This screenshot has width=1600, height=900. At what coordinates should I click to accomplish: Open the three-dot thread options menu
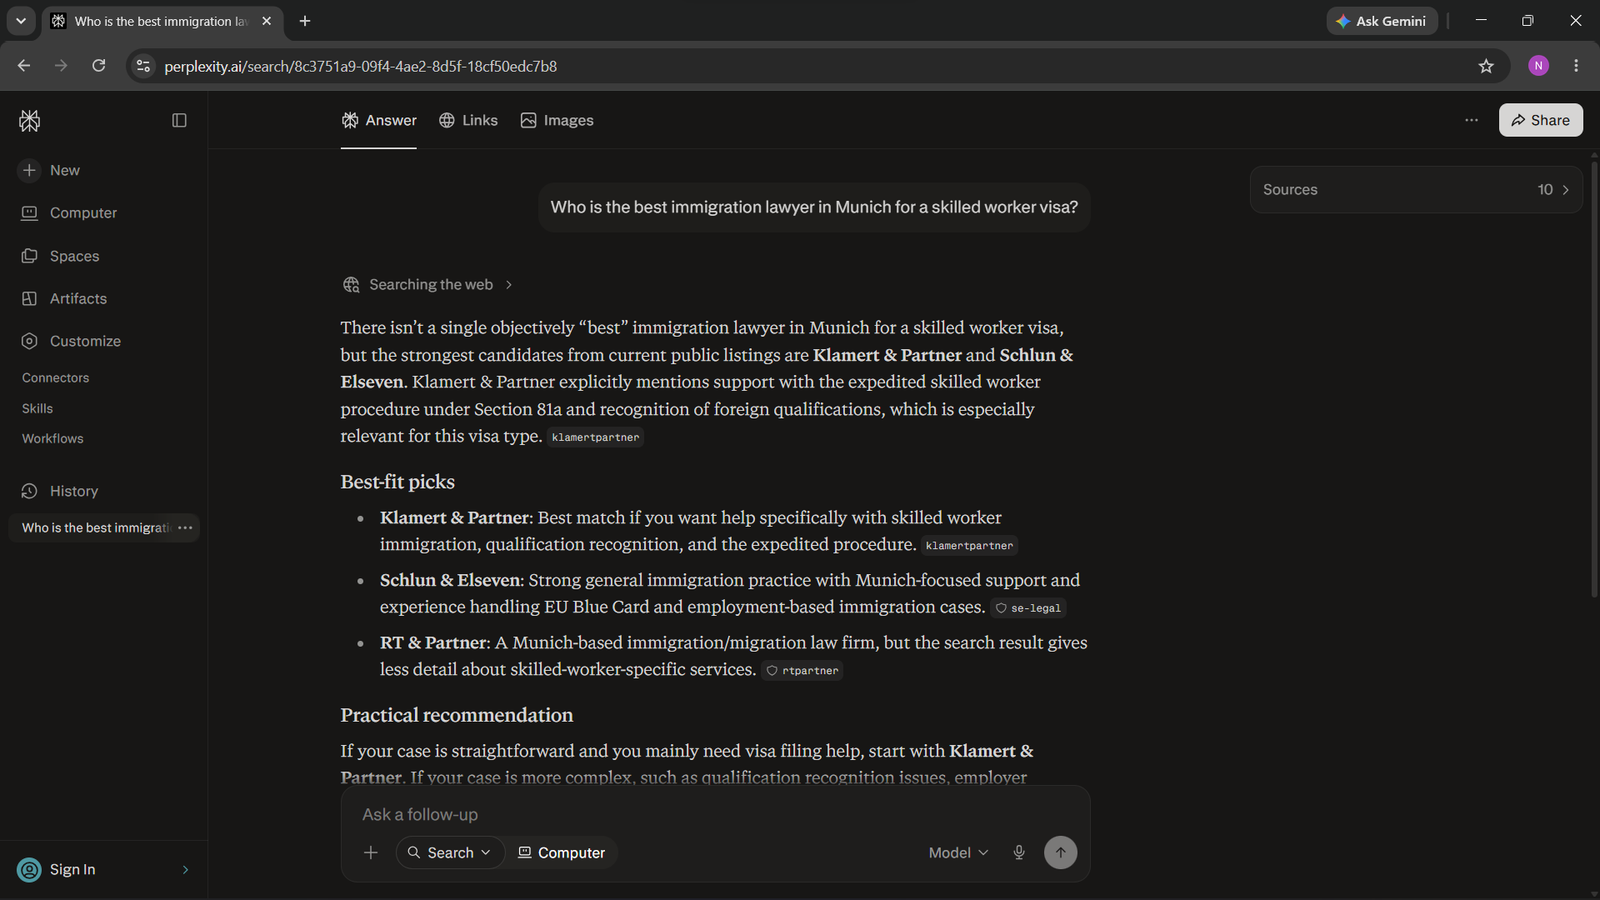pyautogui.click(x=1471, y=120)
